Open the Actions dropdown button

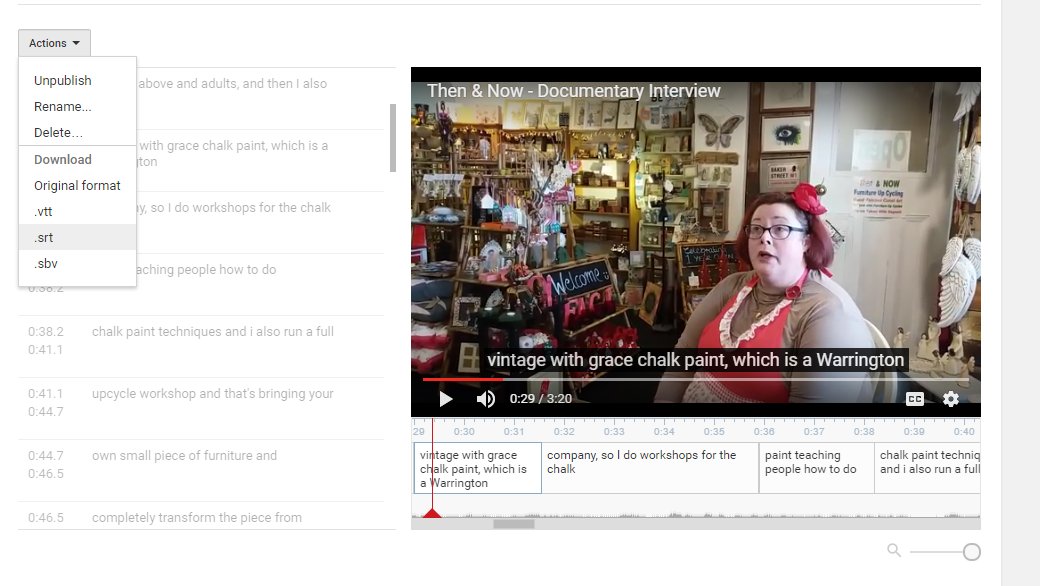(54, 43)
